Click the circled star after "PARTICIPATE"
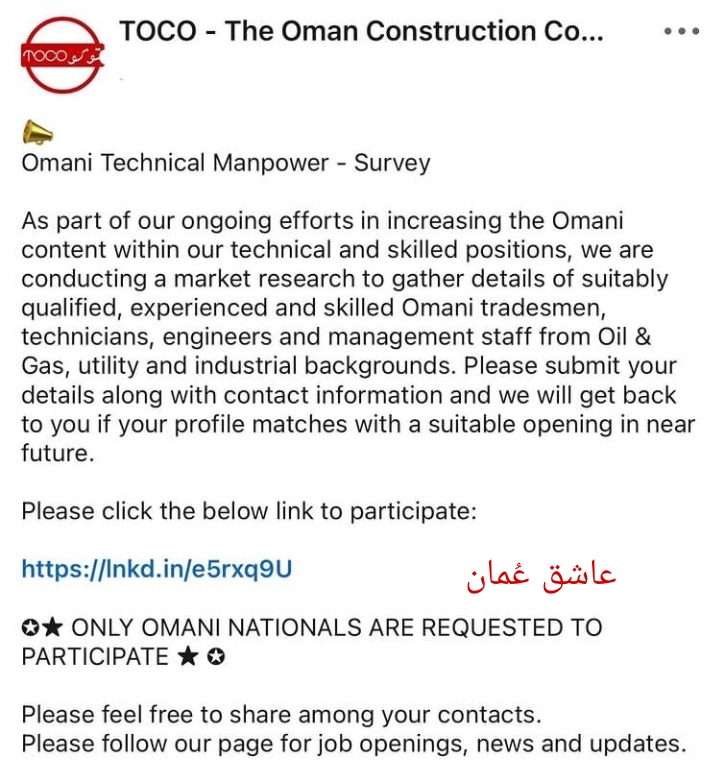Screen dimensions: 720x763 pyautogui.click(x=214, y=657)
